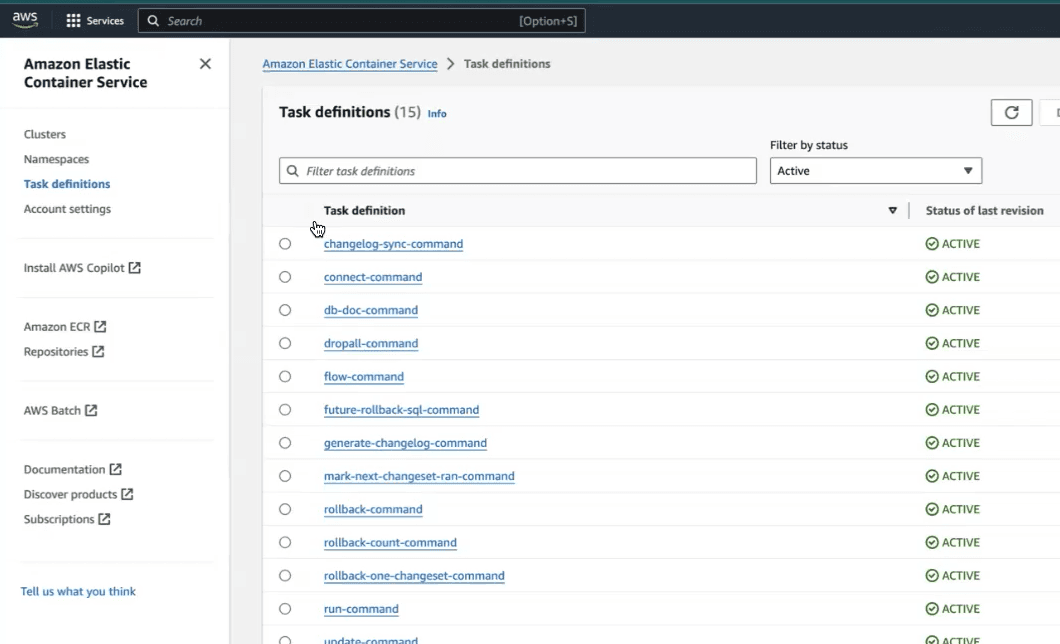1060x644 pixels.
Task: Click the Amazon Elastic Container Service breadcrumb
Action: coord(350,64)
